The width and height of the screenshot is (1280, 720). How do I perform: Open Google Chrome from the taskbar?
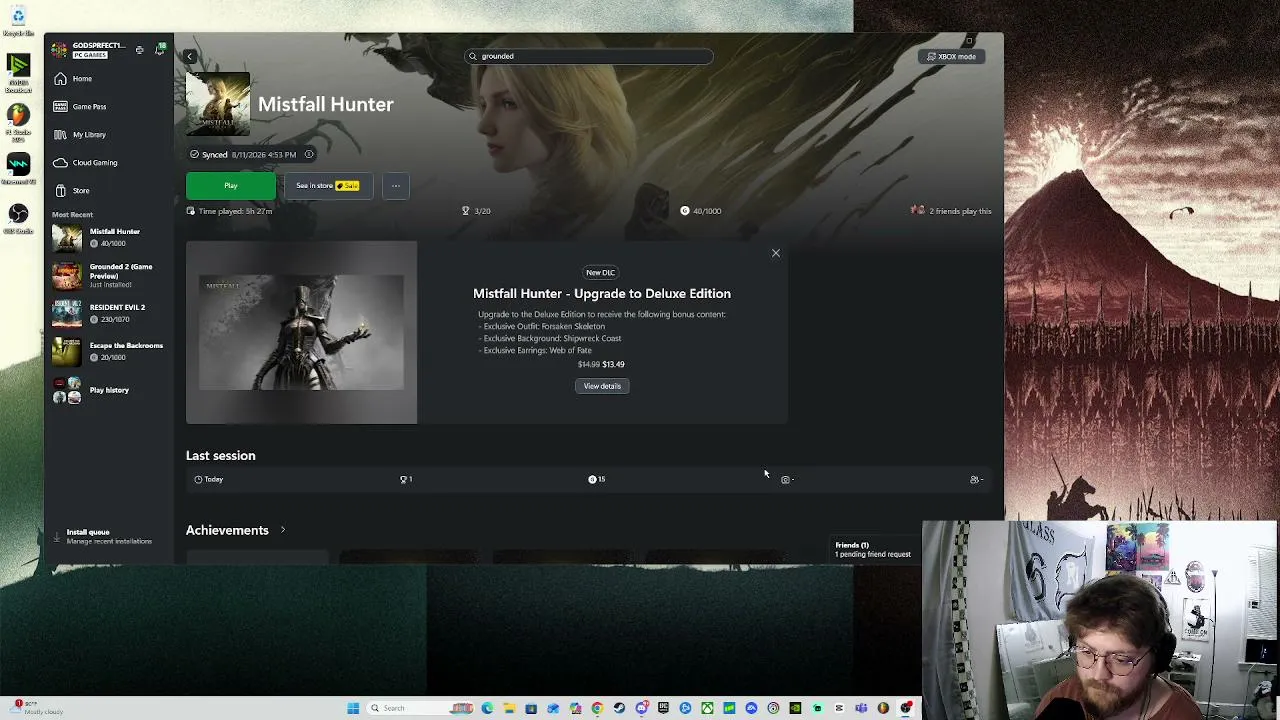597,709
